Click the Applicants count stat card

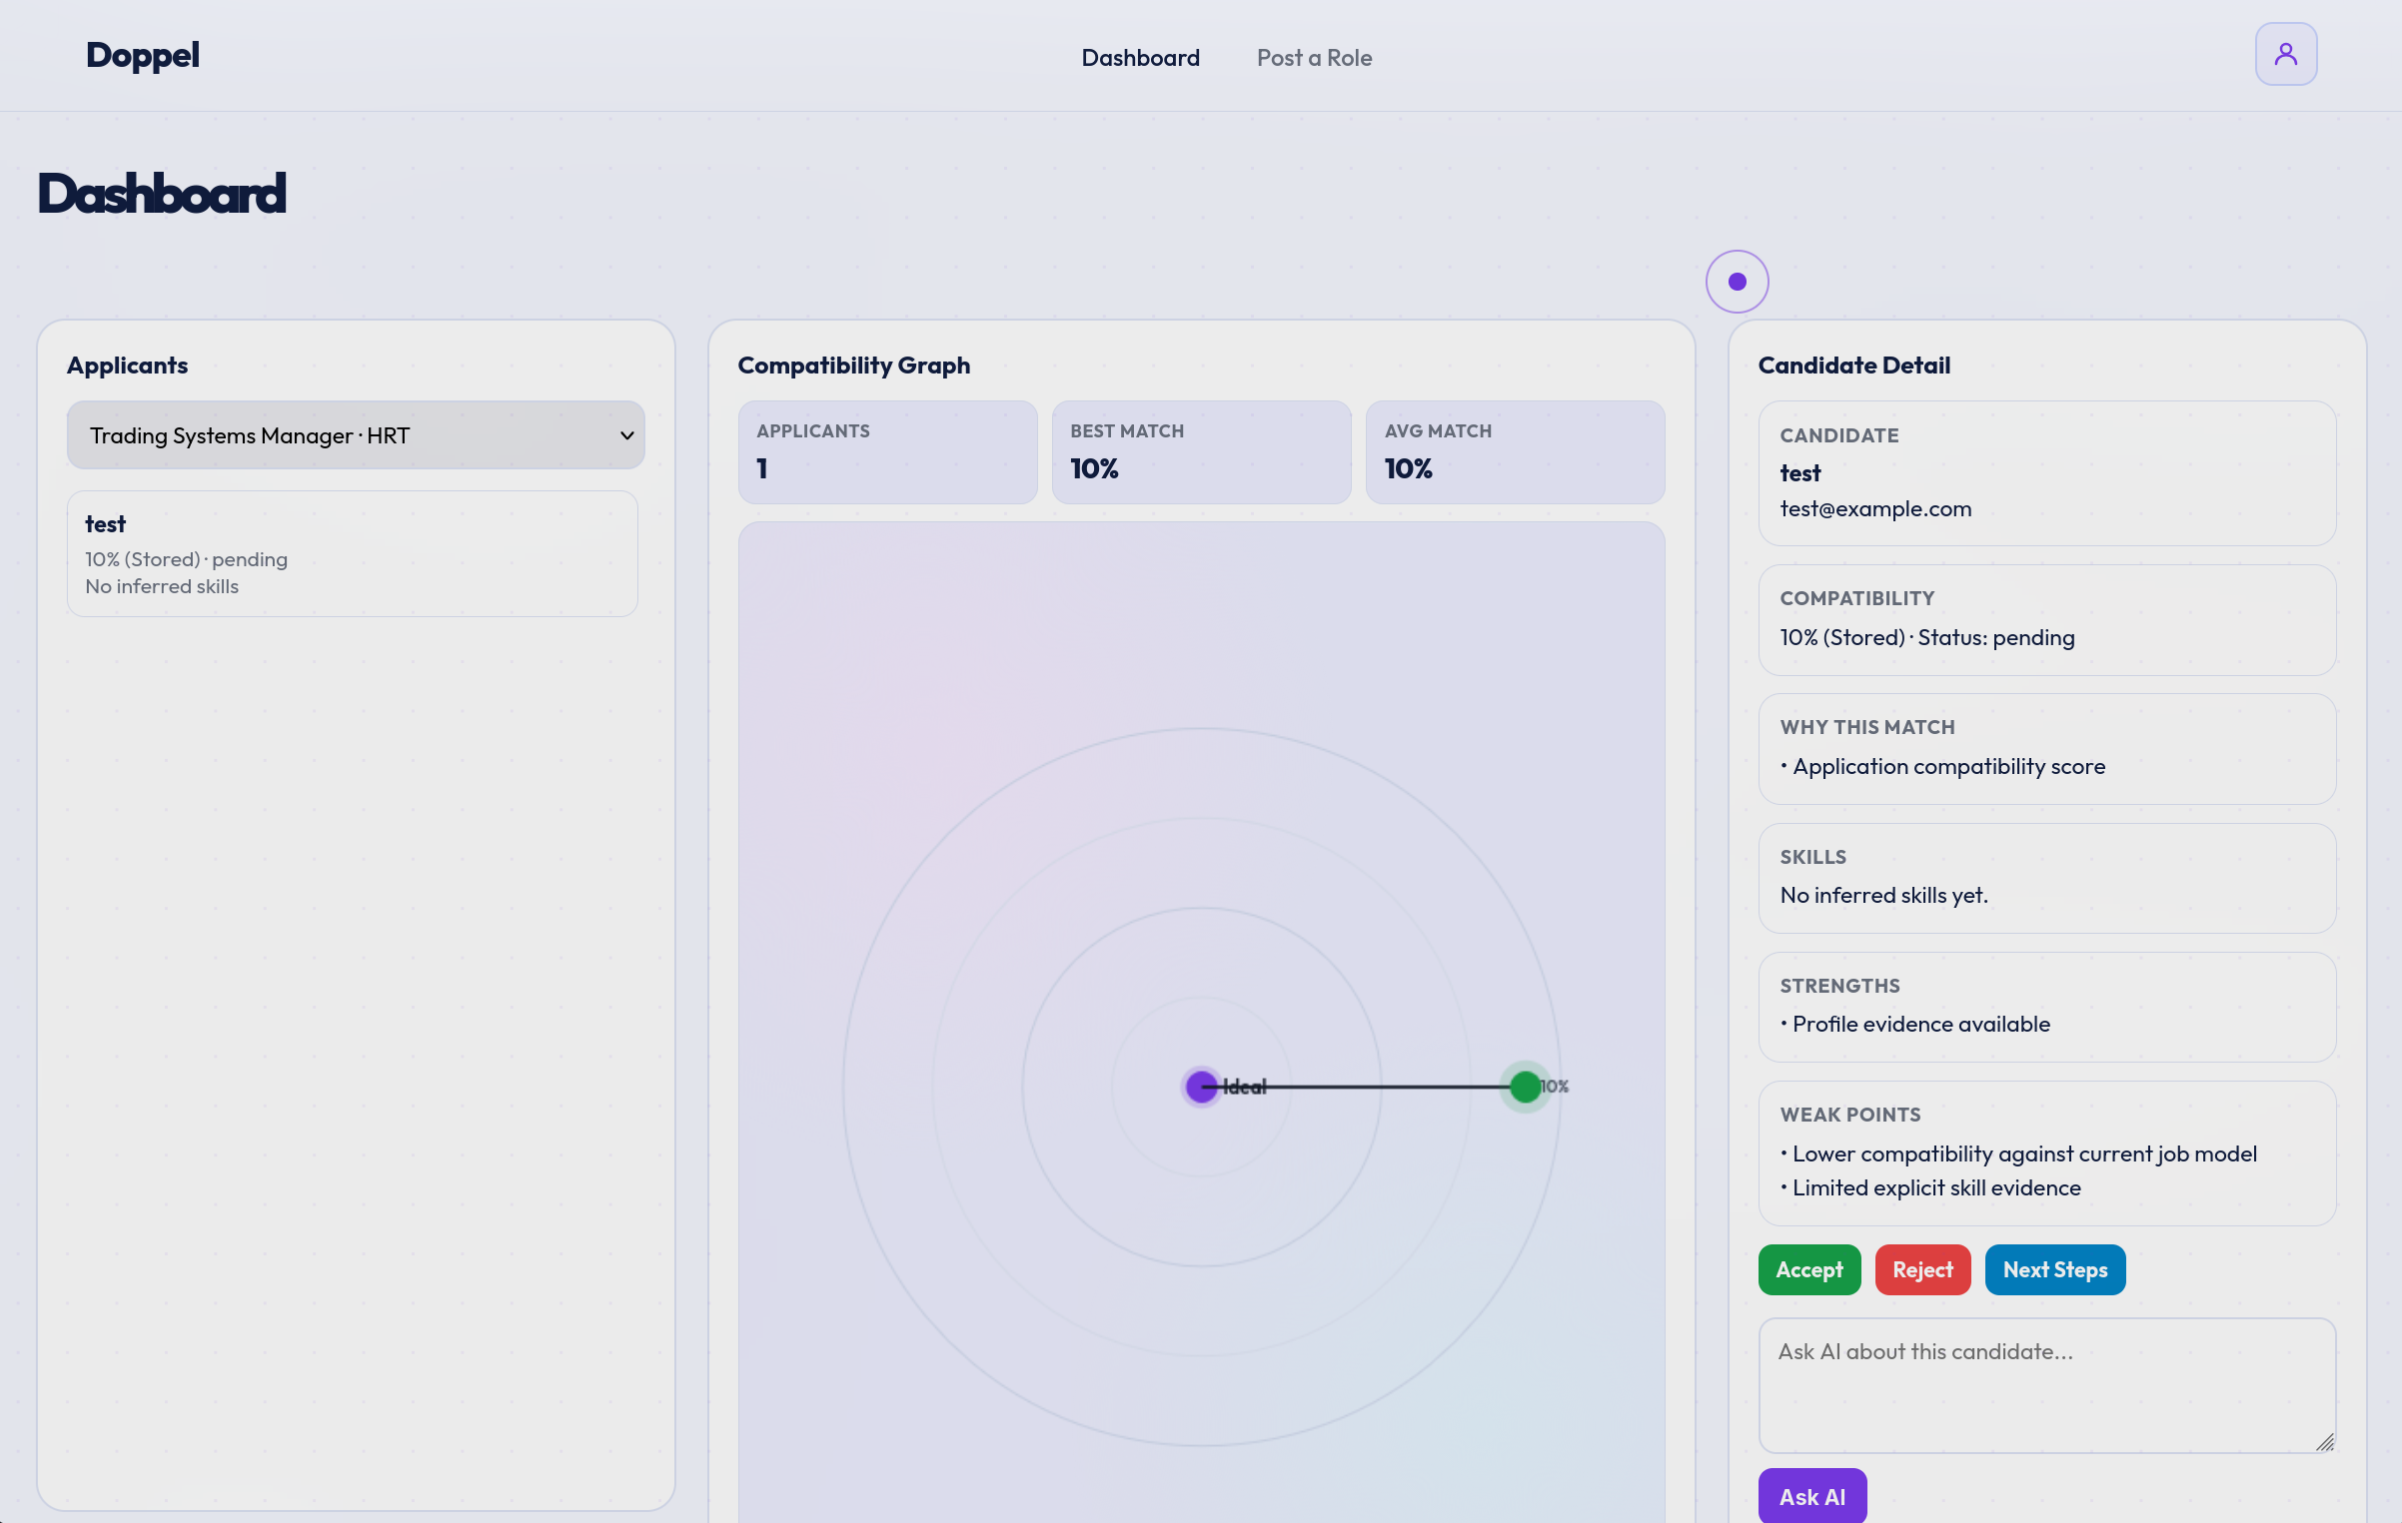point(887,452)
